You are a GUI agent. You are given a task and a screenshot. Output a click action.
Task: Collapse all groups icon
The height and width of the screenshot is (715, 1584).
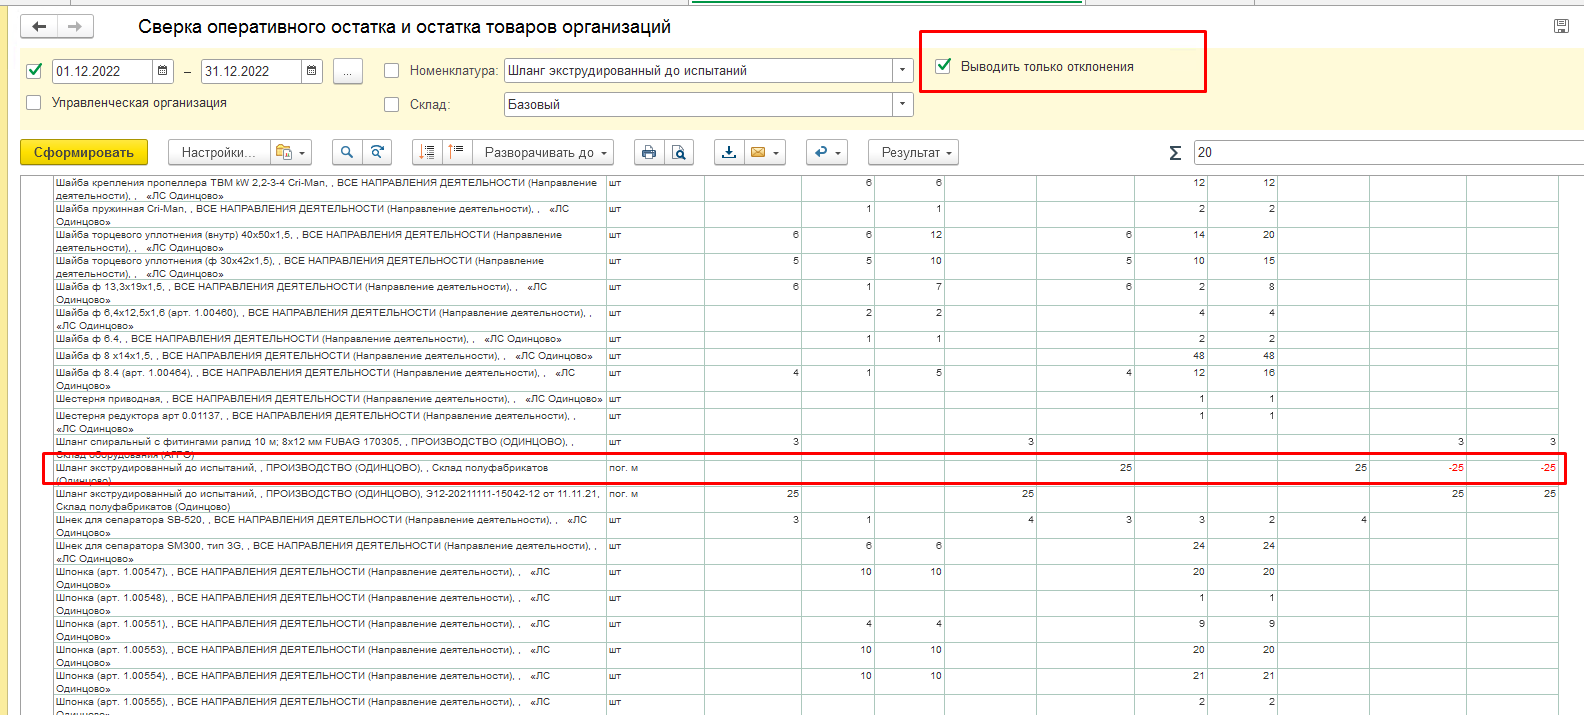pyautogui.click(x=428, y=152)
